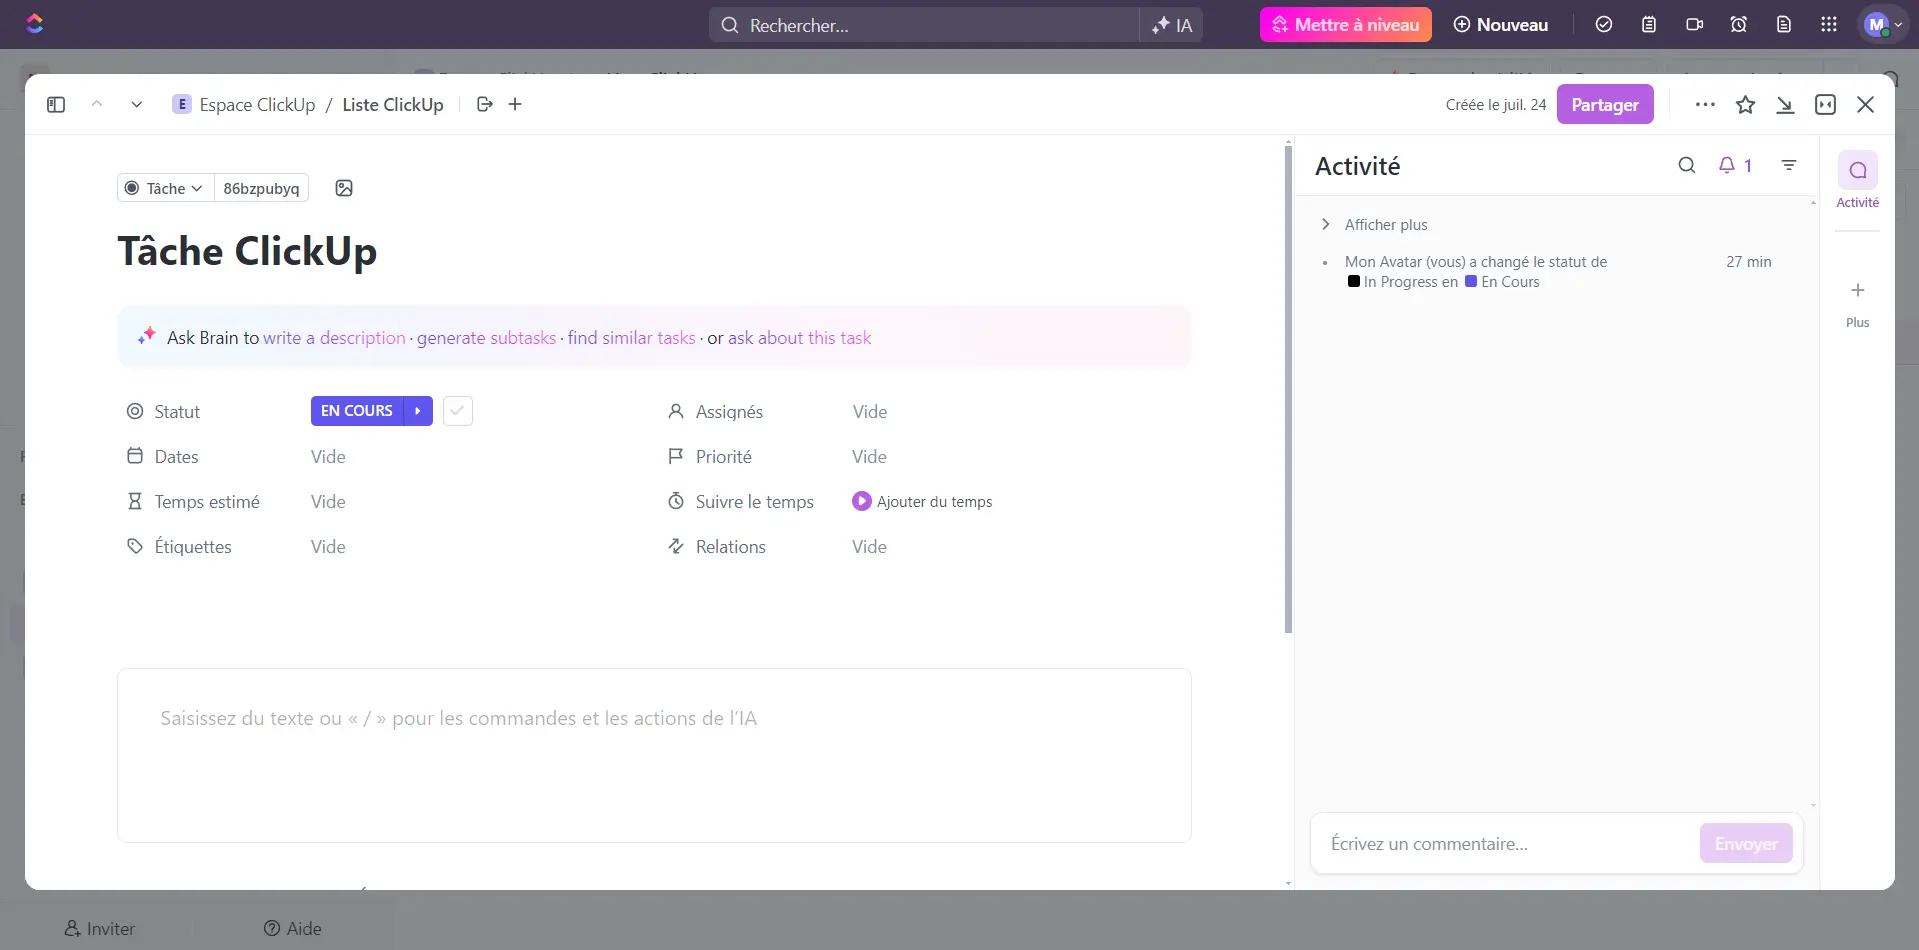Open the EN COURS status dropdown
The width and height of the screenshot is (1919, 950).
coord(357,411)
